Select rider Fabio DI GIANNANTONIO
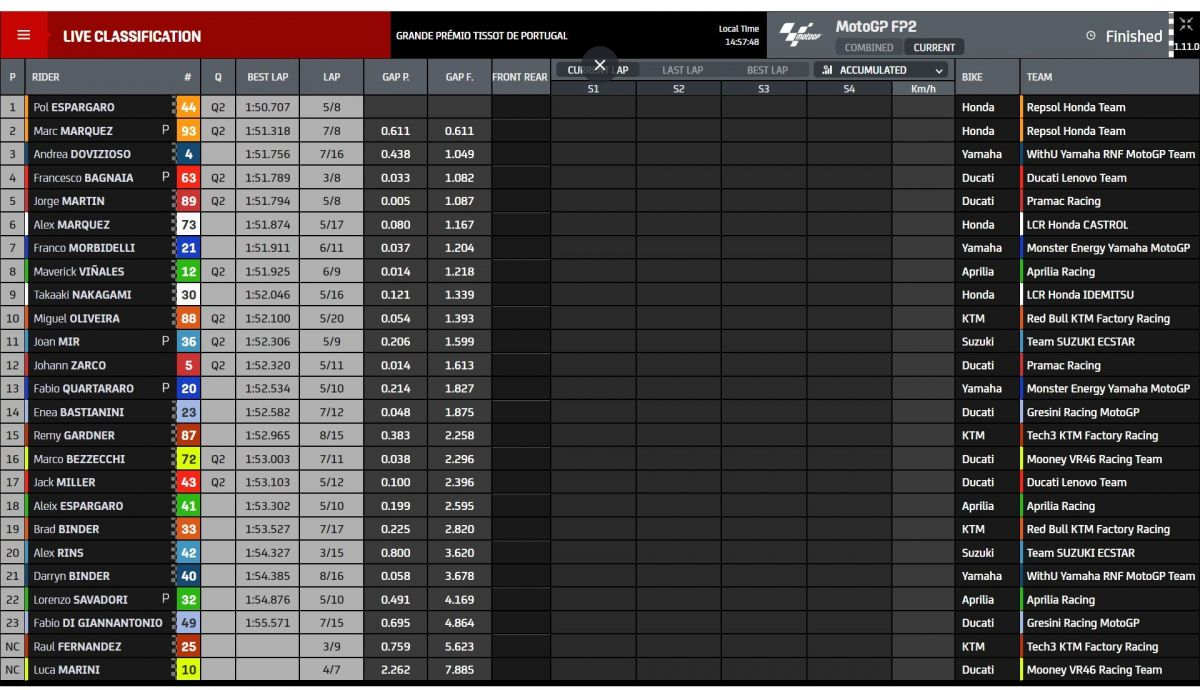 [97, 623]
